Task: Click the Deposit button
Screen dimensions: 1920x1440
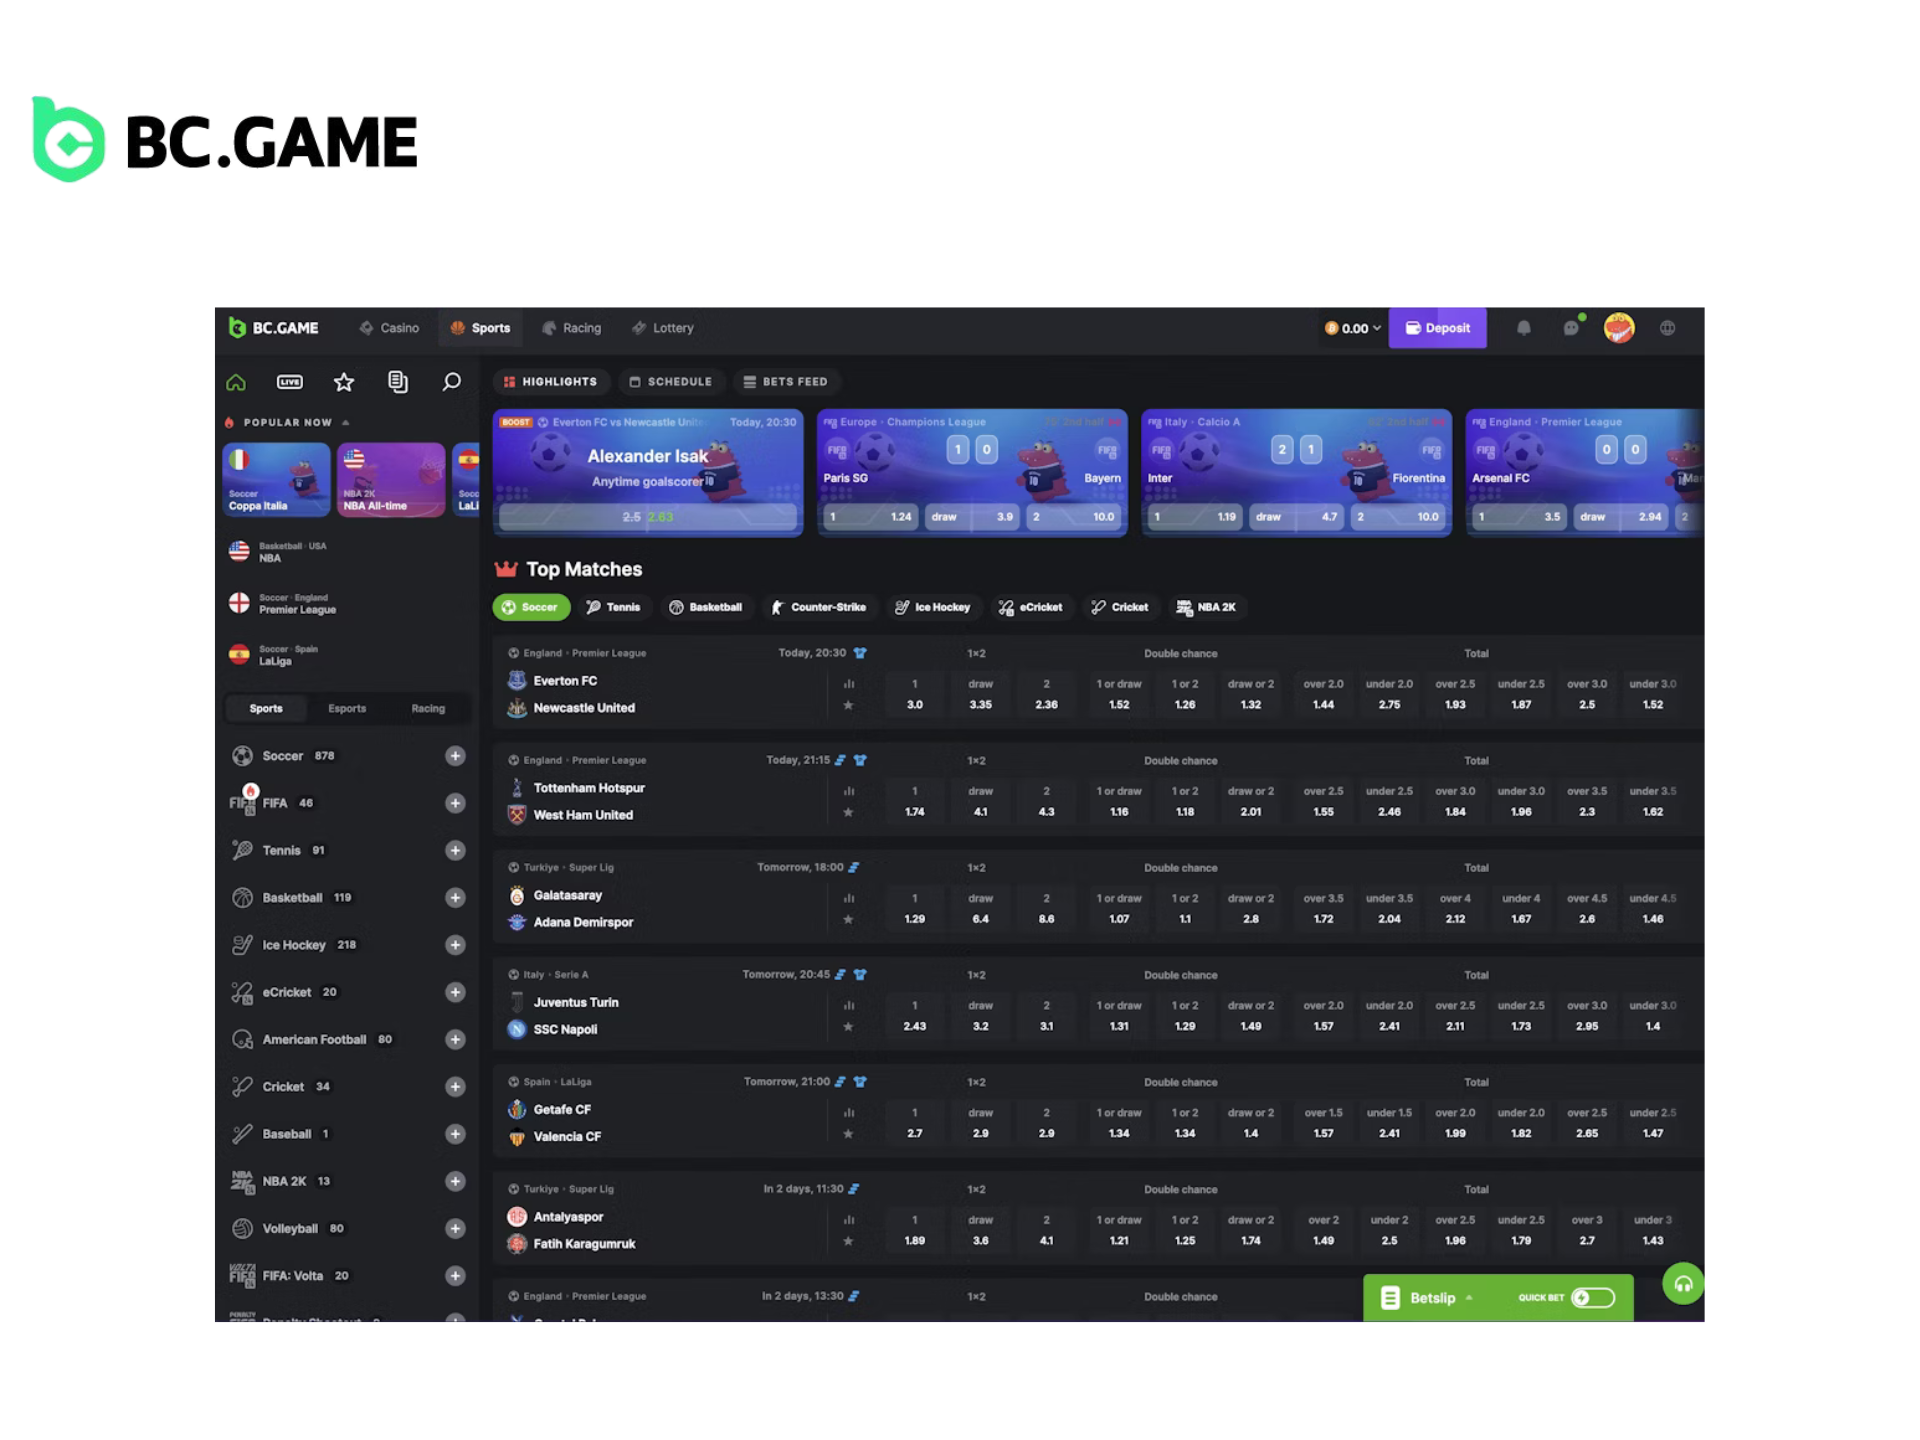Action: click(x=1438, y=328)
